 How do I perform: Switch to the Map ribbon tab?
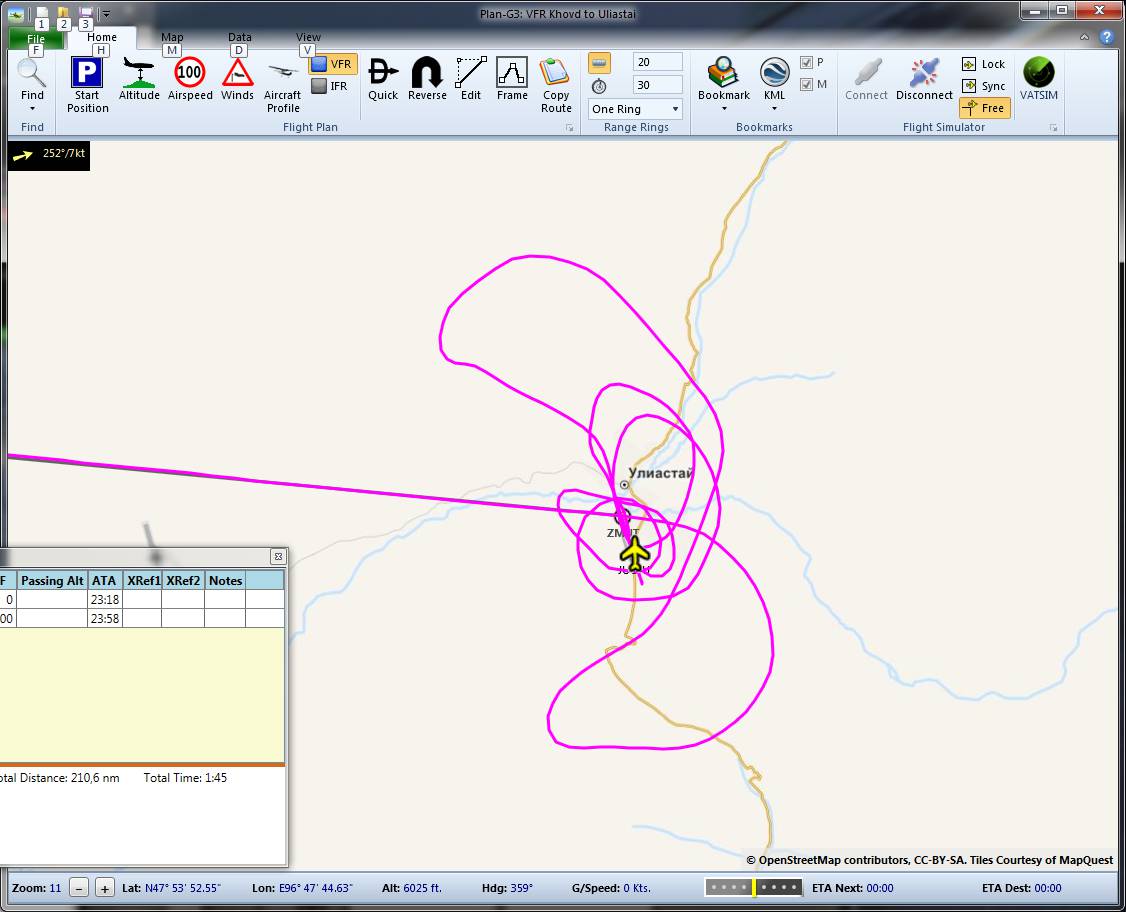point(172,38)
